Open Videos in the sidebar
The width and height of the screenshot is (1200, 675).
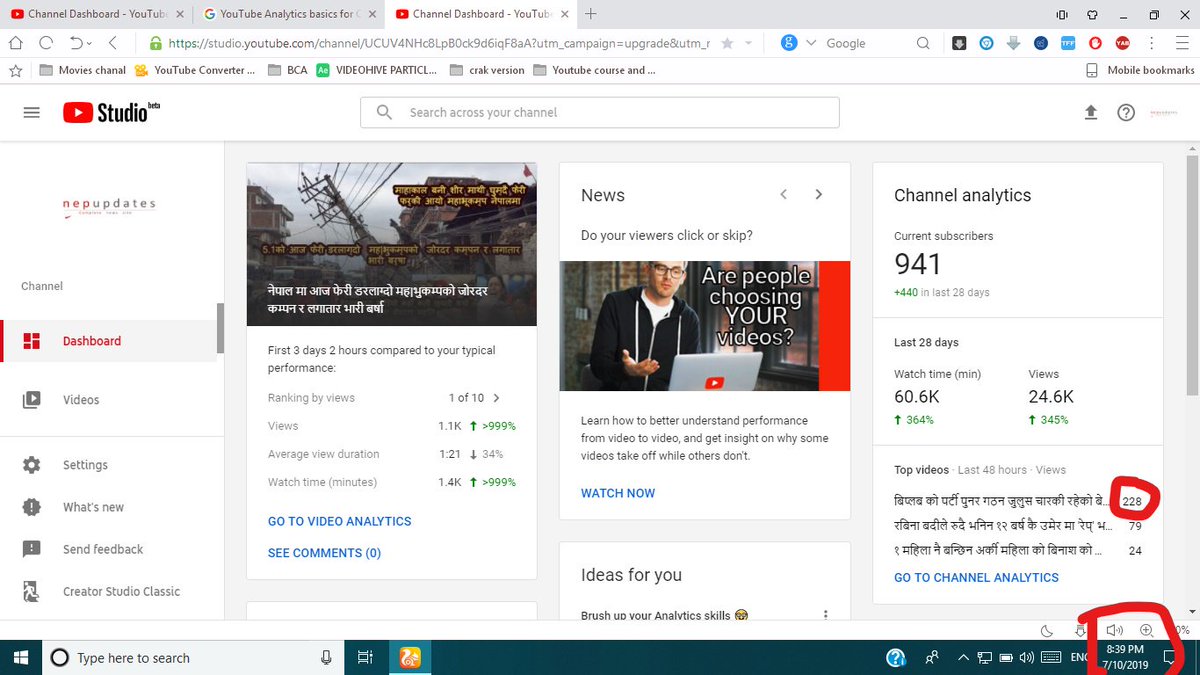[110, 400]
